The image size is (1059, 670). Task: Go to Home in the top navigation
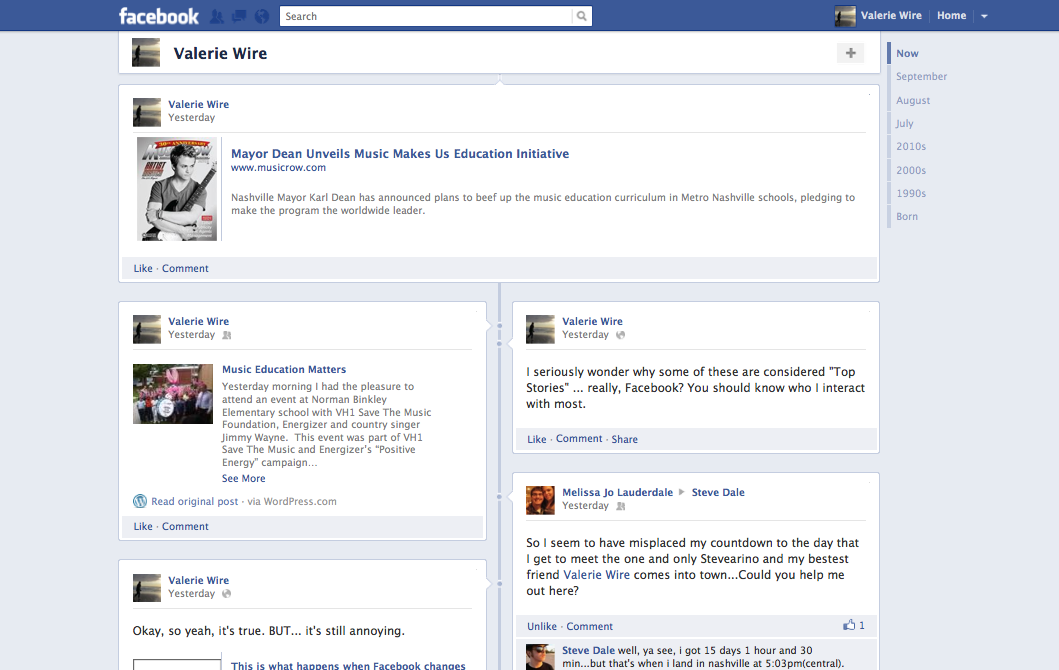click(951, 16)
